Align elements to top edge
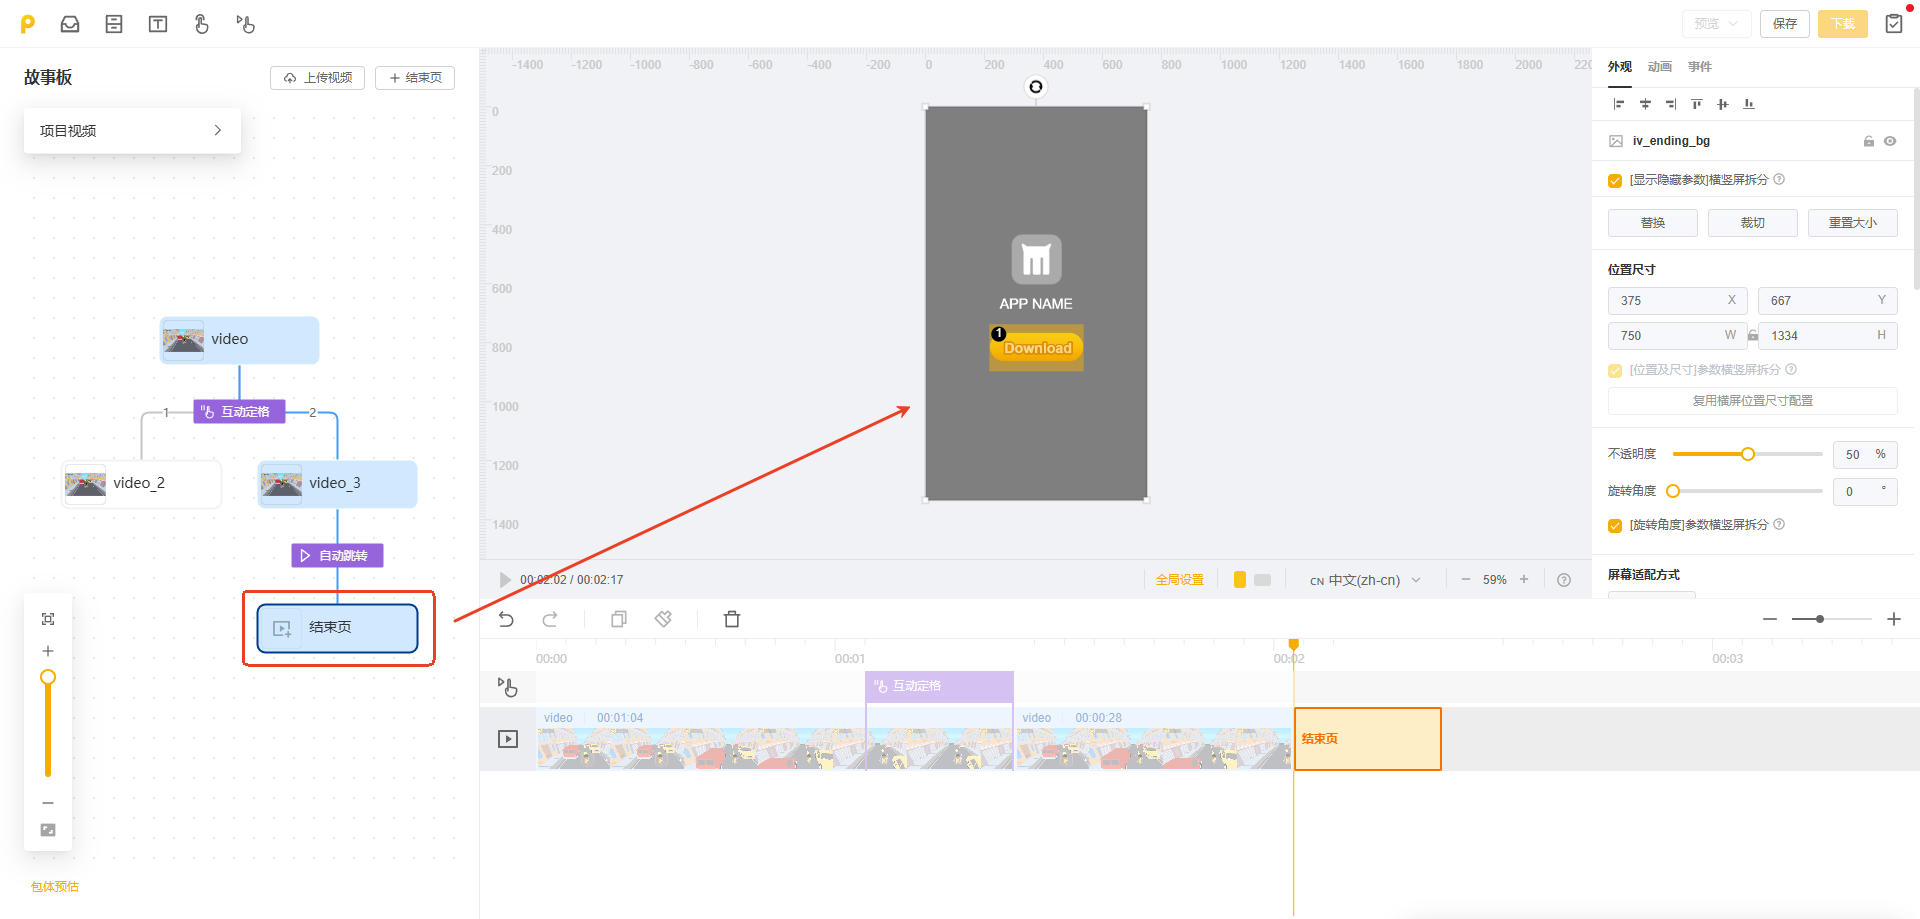Viewport: 1920px width, 919px height. click(1697, 104)
